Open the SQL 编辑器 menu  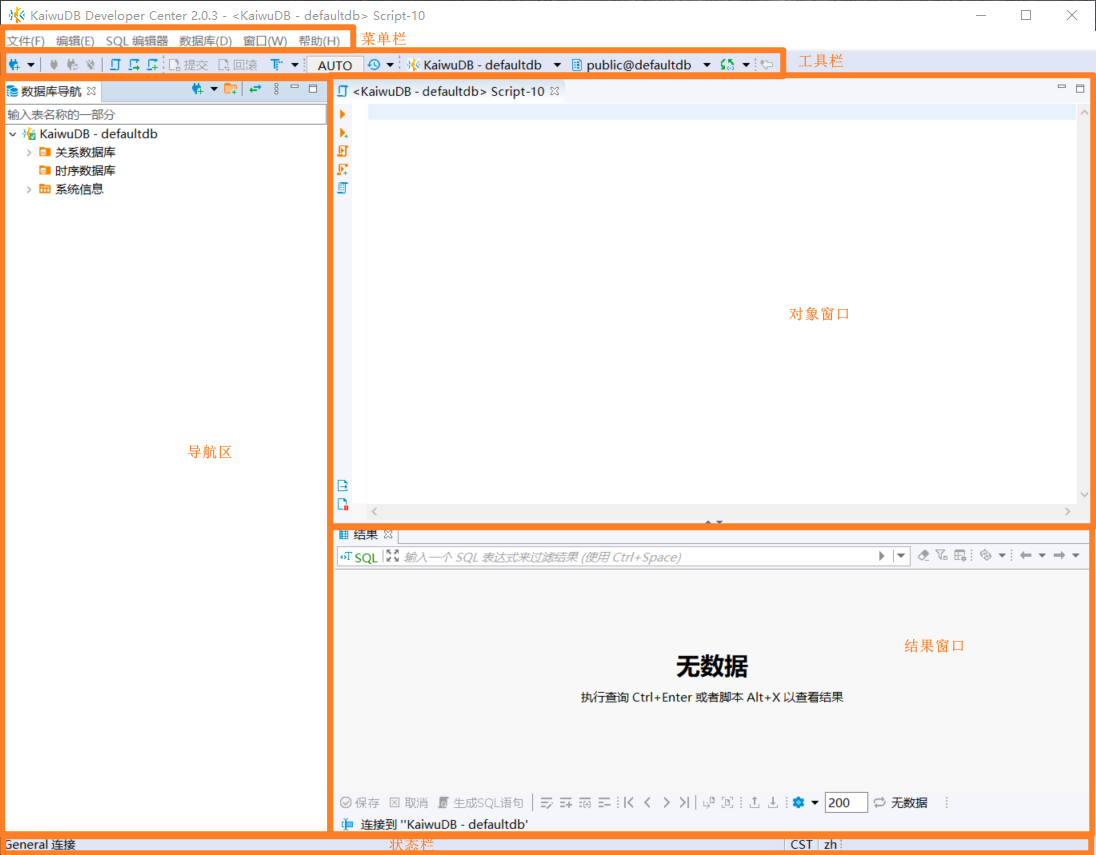coord(137,41)
